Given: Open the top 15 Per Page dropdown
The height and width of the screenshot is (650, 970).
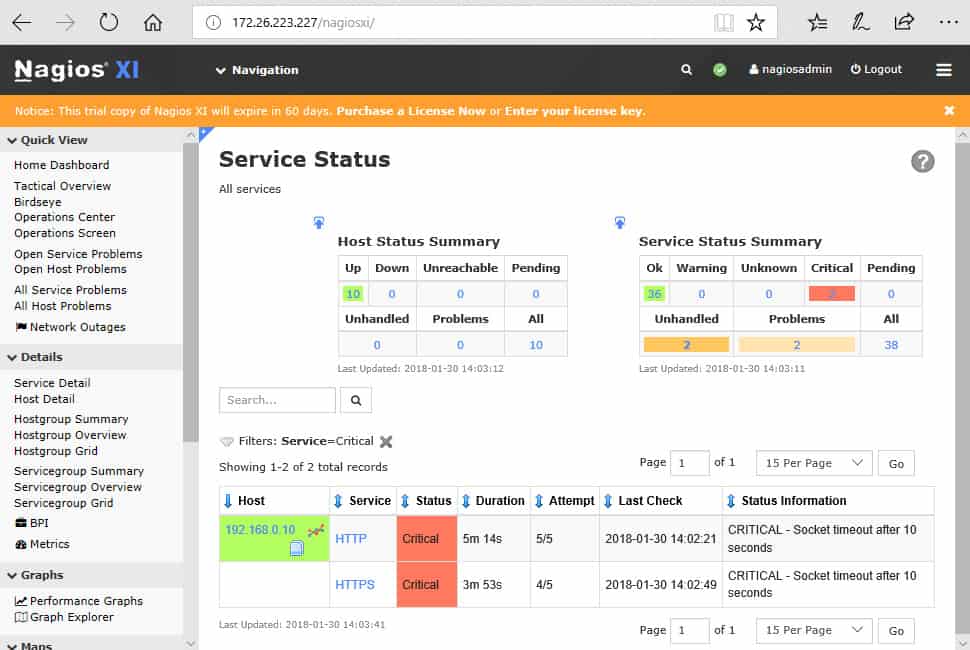Looking at the screenshot, I should (813, 463).
